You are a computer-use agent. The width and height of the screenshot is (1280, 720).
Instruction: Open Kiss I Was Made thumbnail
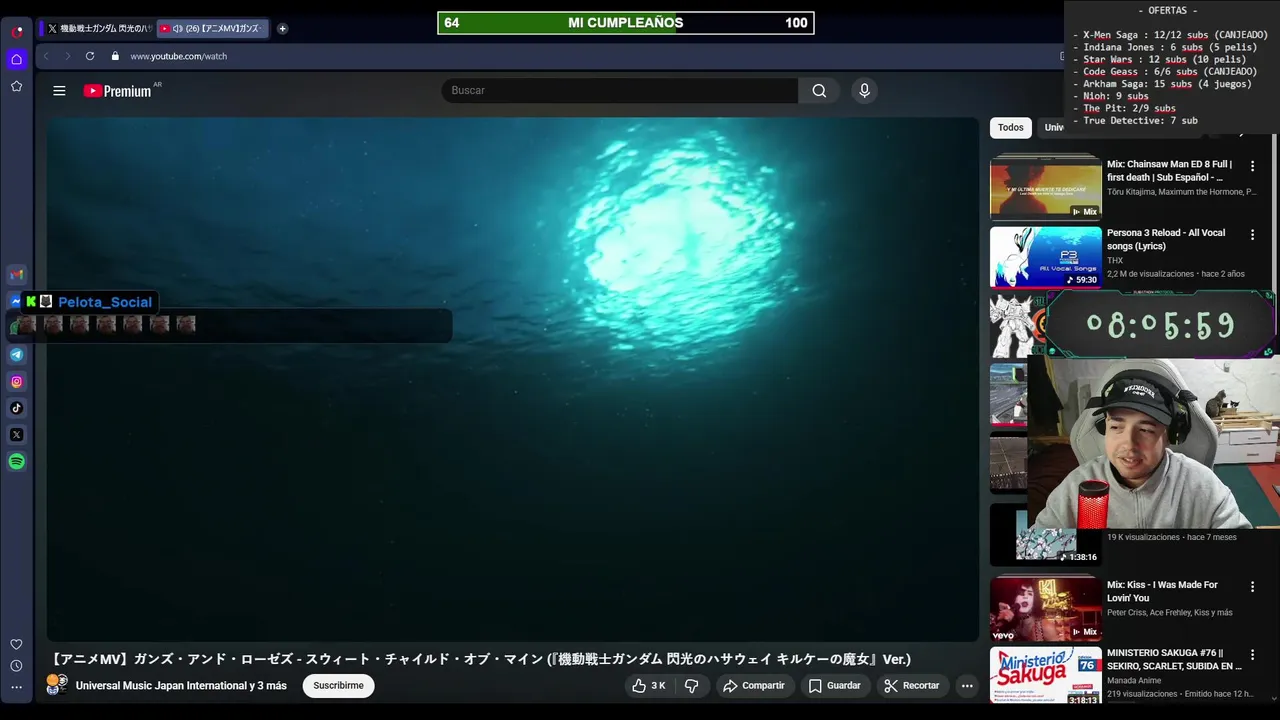(x=1046, y=609)
